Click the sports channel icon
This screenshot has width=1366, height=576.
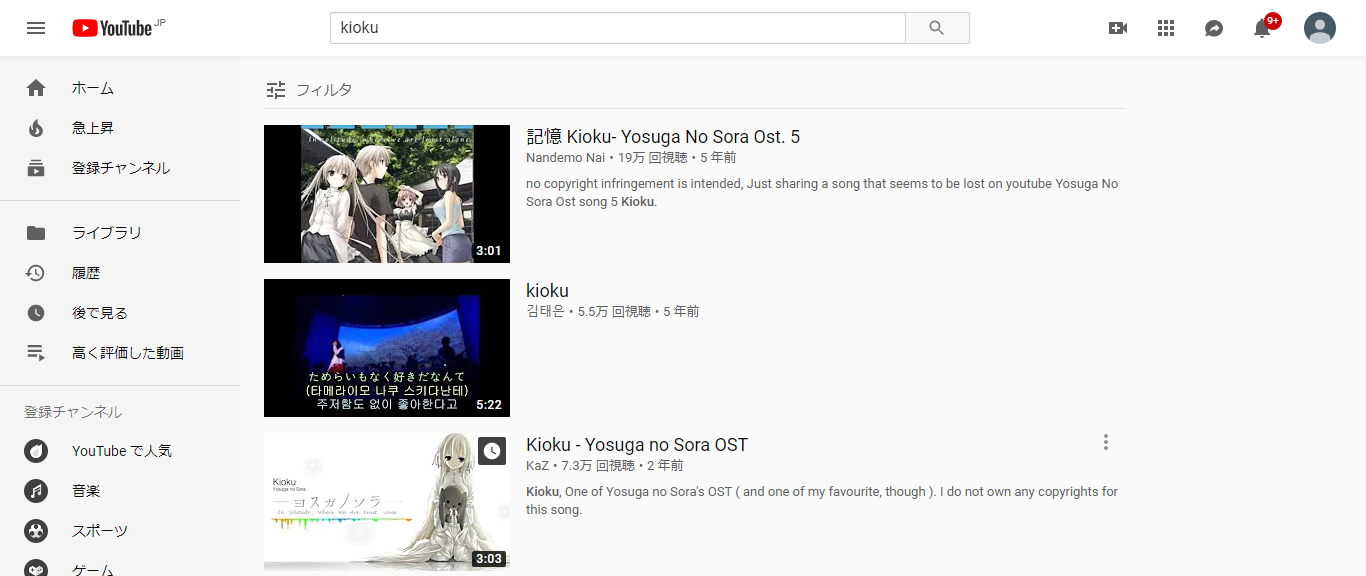point(36,531)
